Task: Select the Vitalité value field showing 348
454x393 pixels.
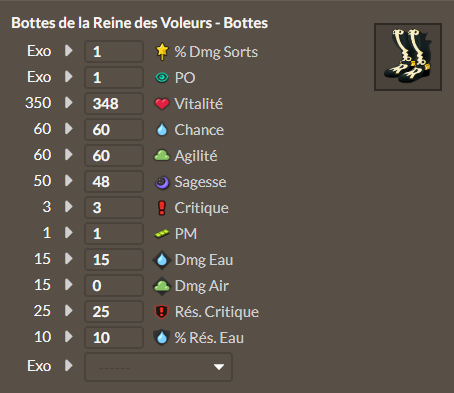Action: point(114,103)
